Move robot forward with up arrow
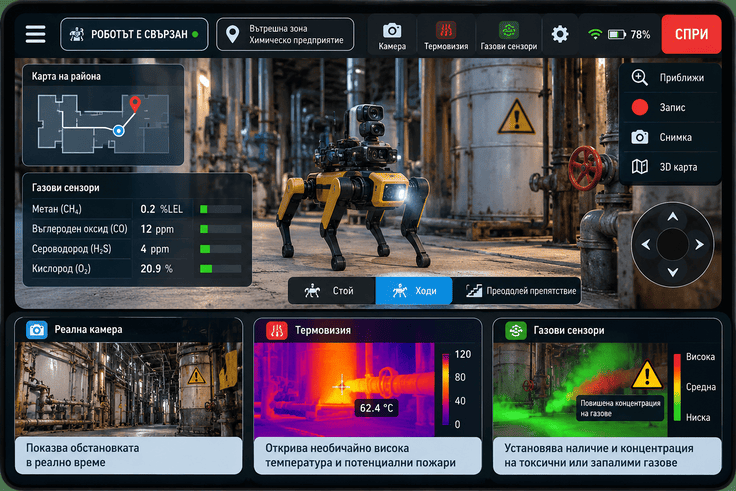Screen dimensions: 736x491 [x=673, y=217]
